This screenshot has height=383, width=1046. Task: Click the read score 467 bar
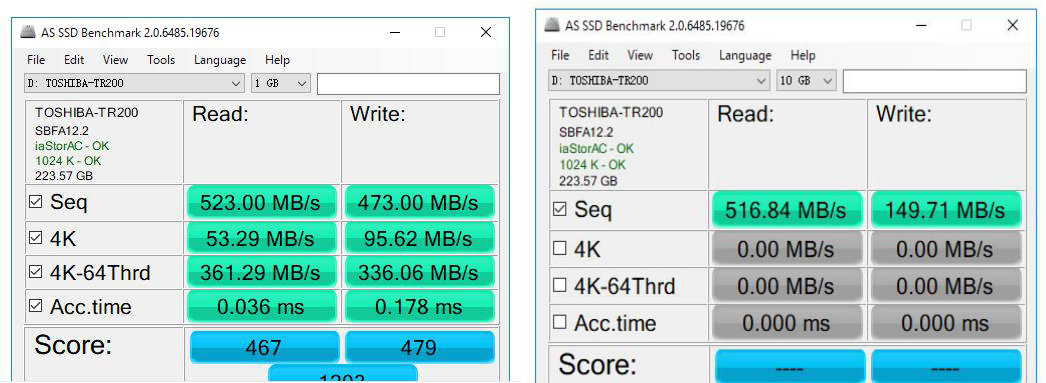pos(264,347)
